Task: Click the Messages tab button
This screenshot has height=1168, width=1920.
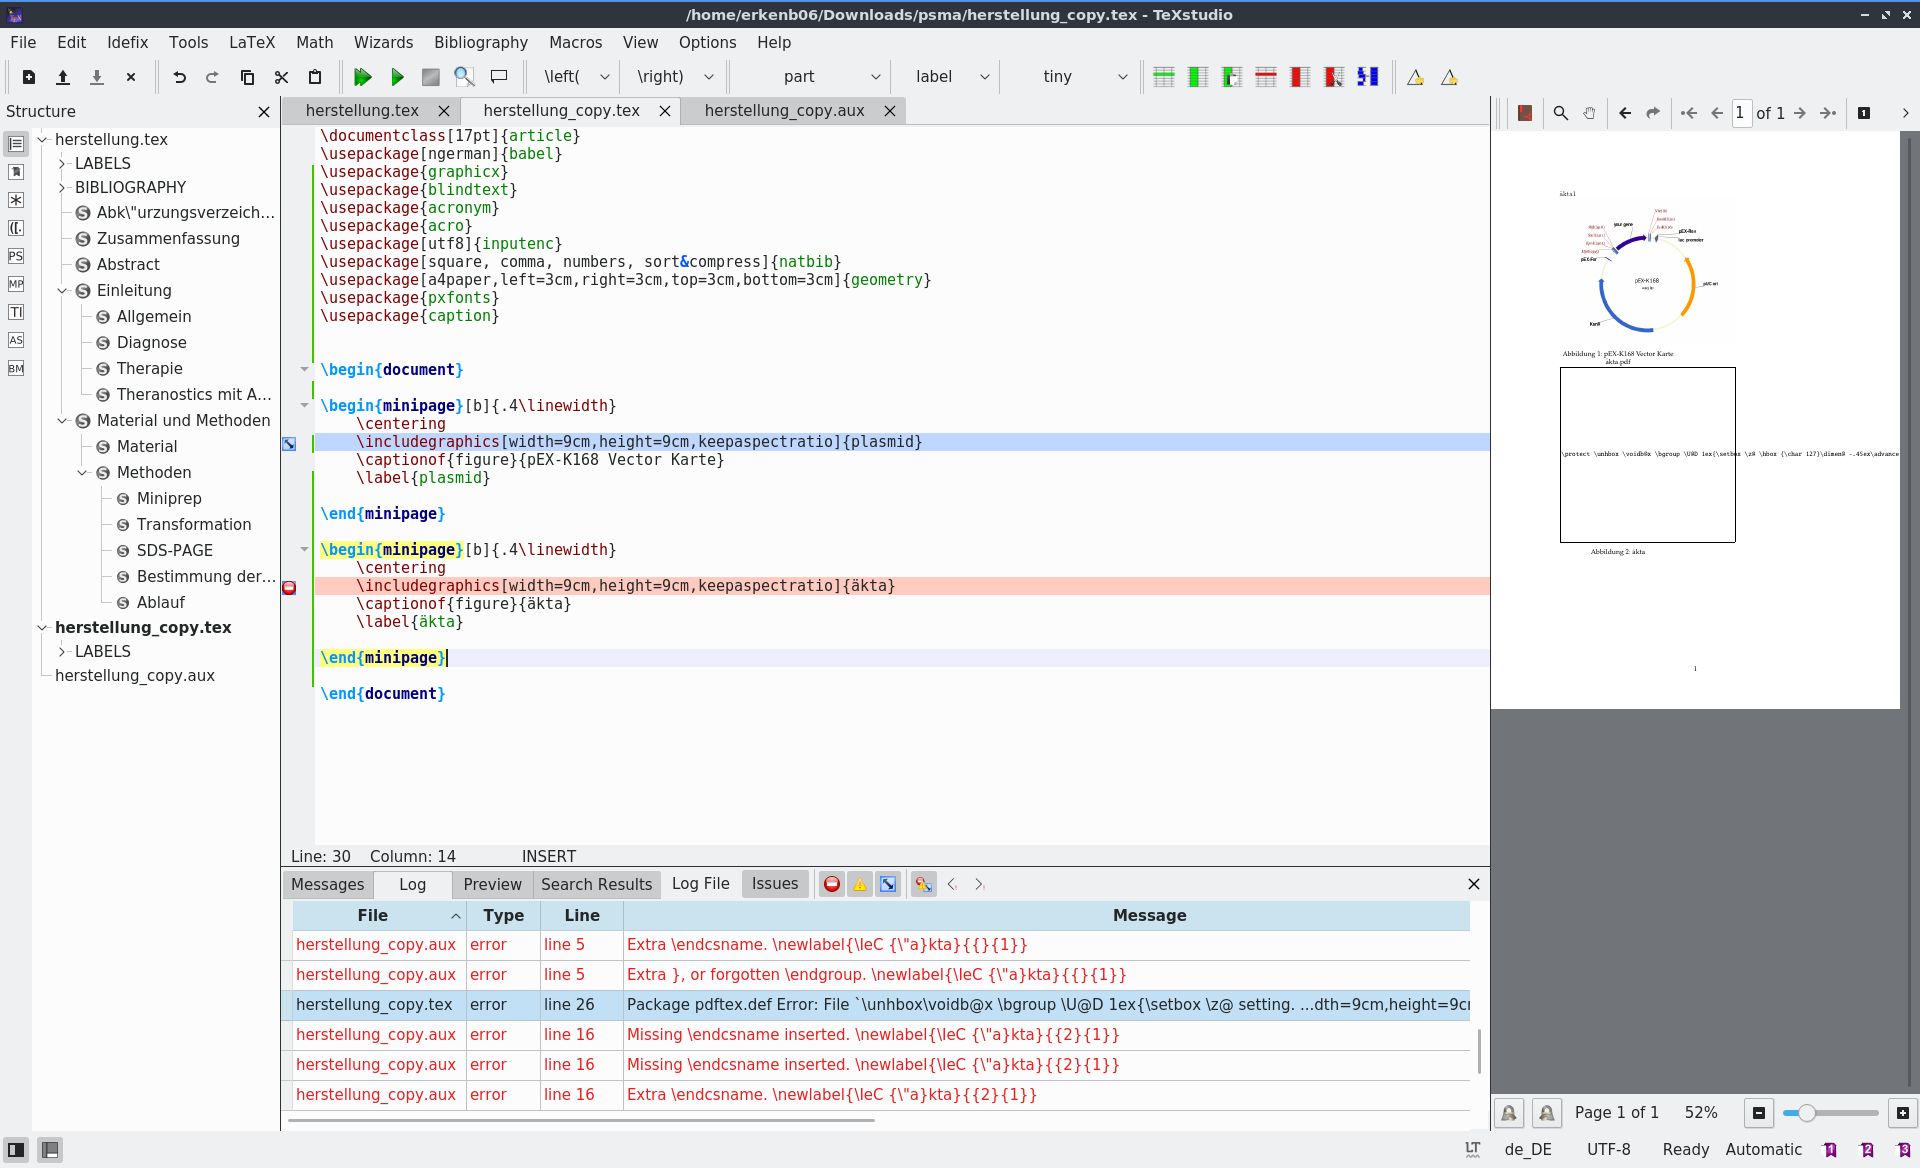Action: pos(328,884)
